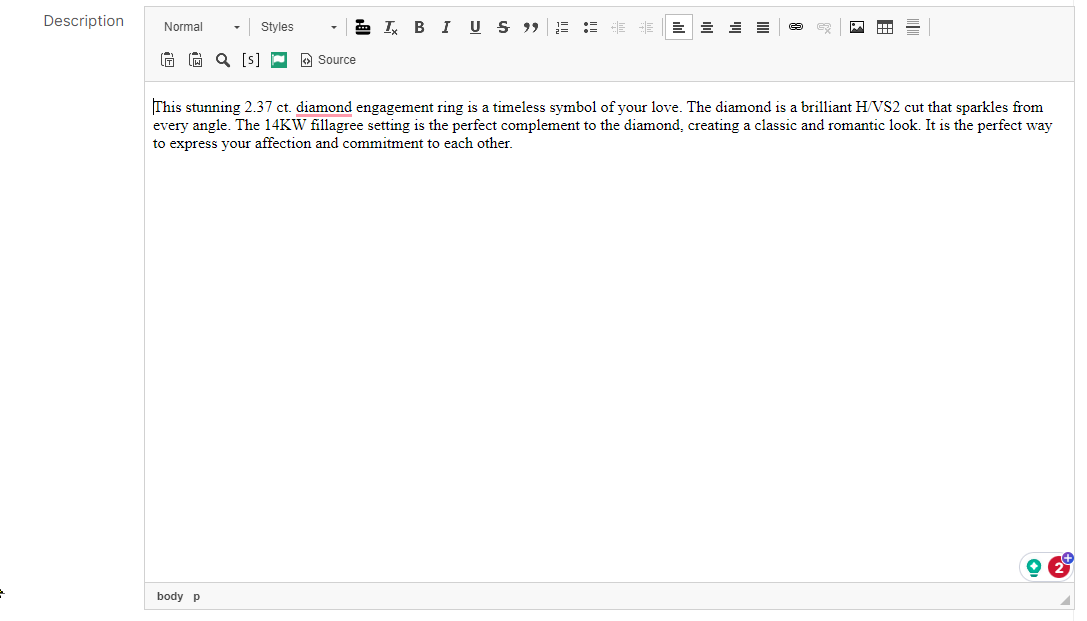Click the Copy Formatting icon
This screenshot has width=1087, height=621.
point(363,27)
